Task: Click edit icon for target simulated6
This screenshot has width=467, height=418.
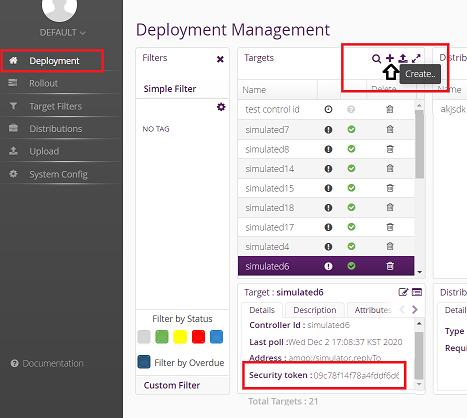Action: point(403,292)
